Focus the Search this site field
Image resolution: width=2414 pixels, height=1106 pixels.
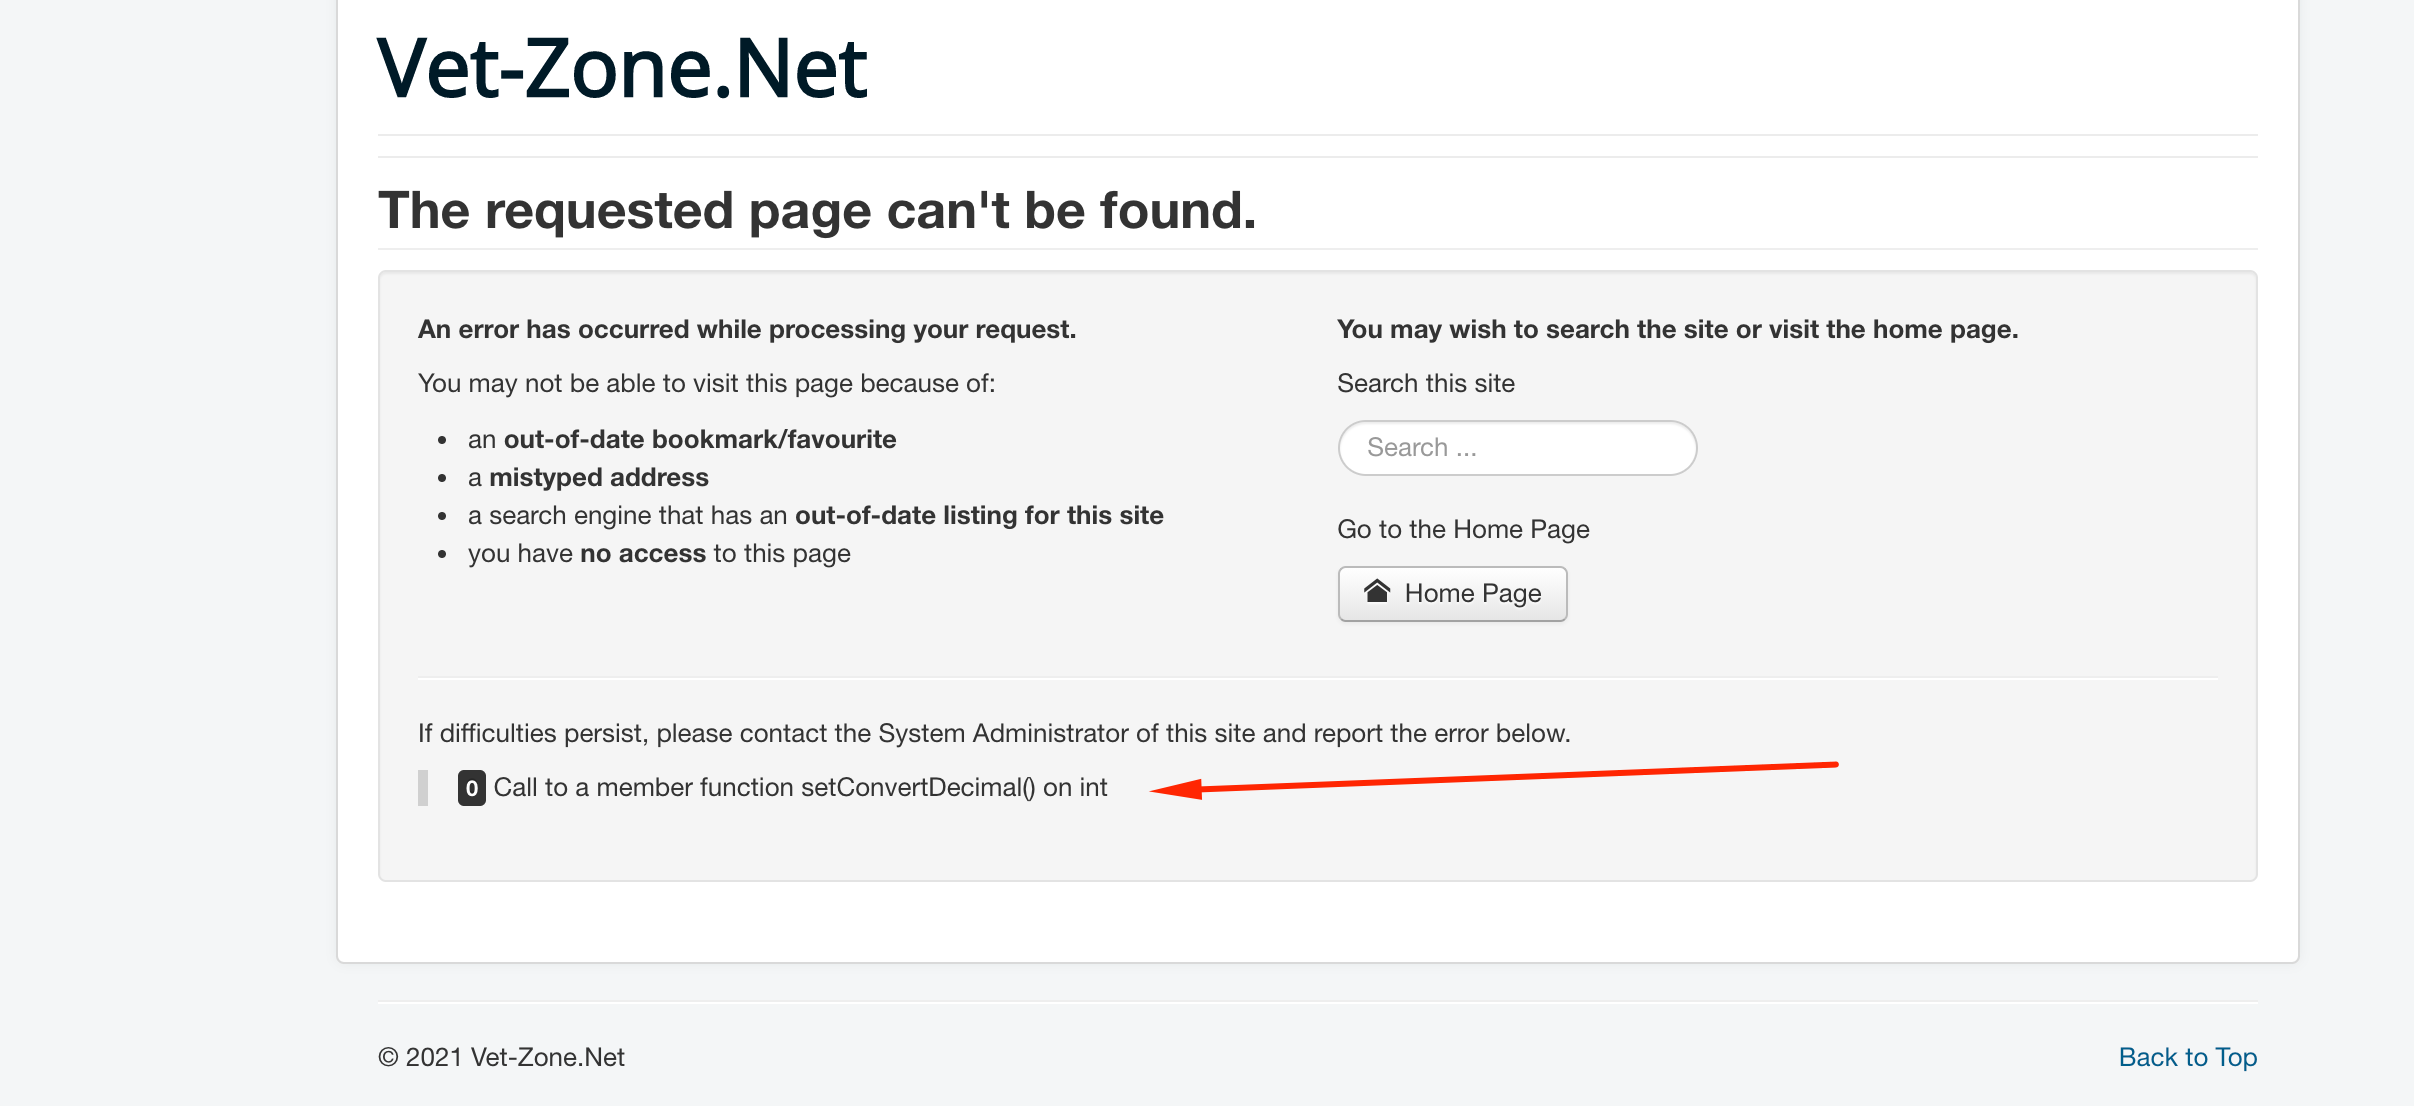[1516, 448]
